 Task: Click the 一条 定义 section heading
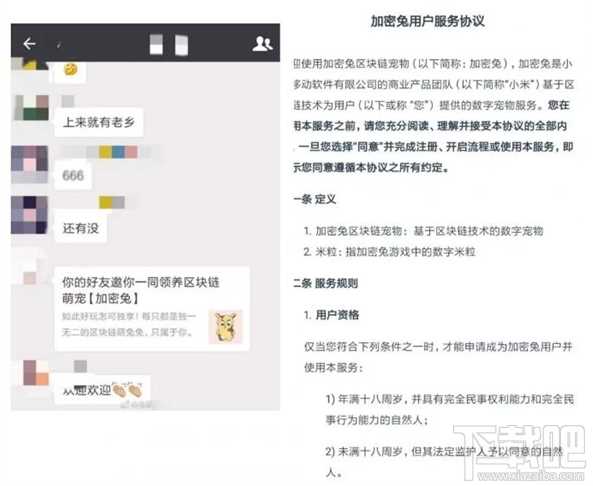click(315, 199)
